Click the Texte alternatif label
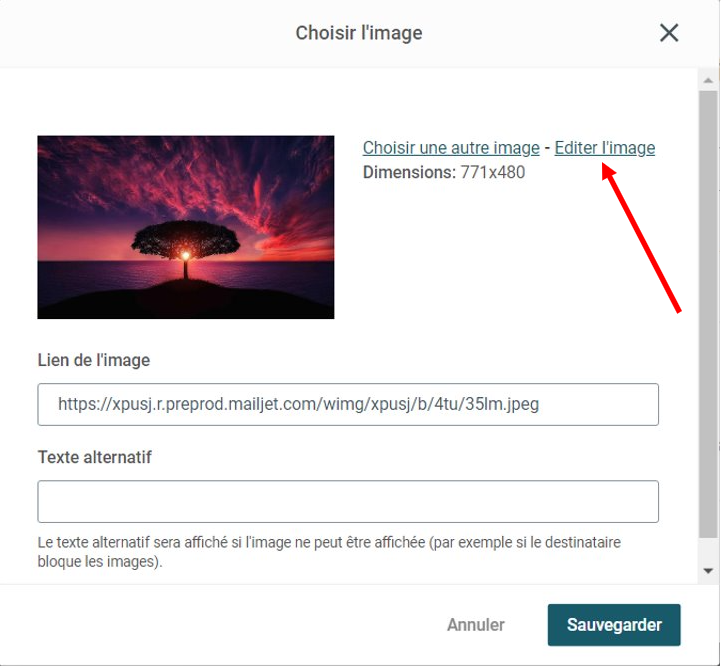The height and width of the screenshot is (666, 721). click(x=95, y=457)
